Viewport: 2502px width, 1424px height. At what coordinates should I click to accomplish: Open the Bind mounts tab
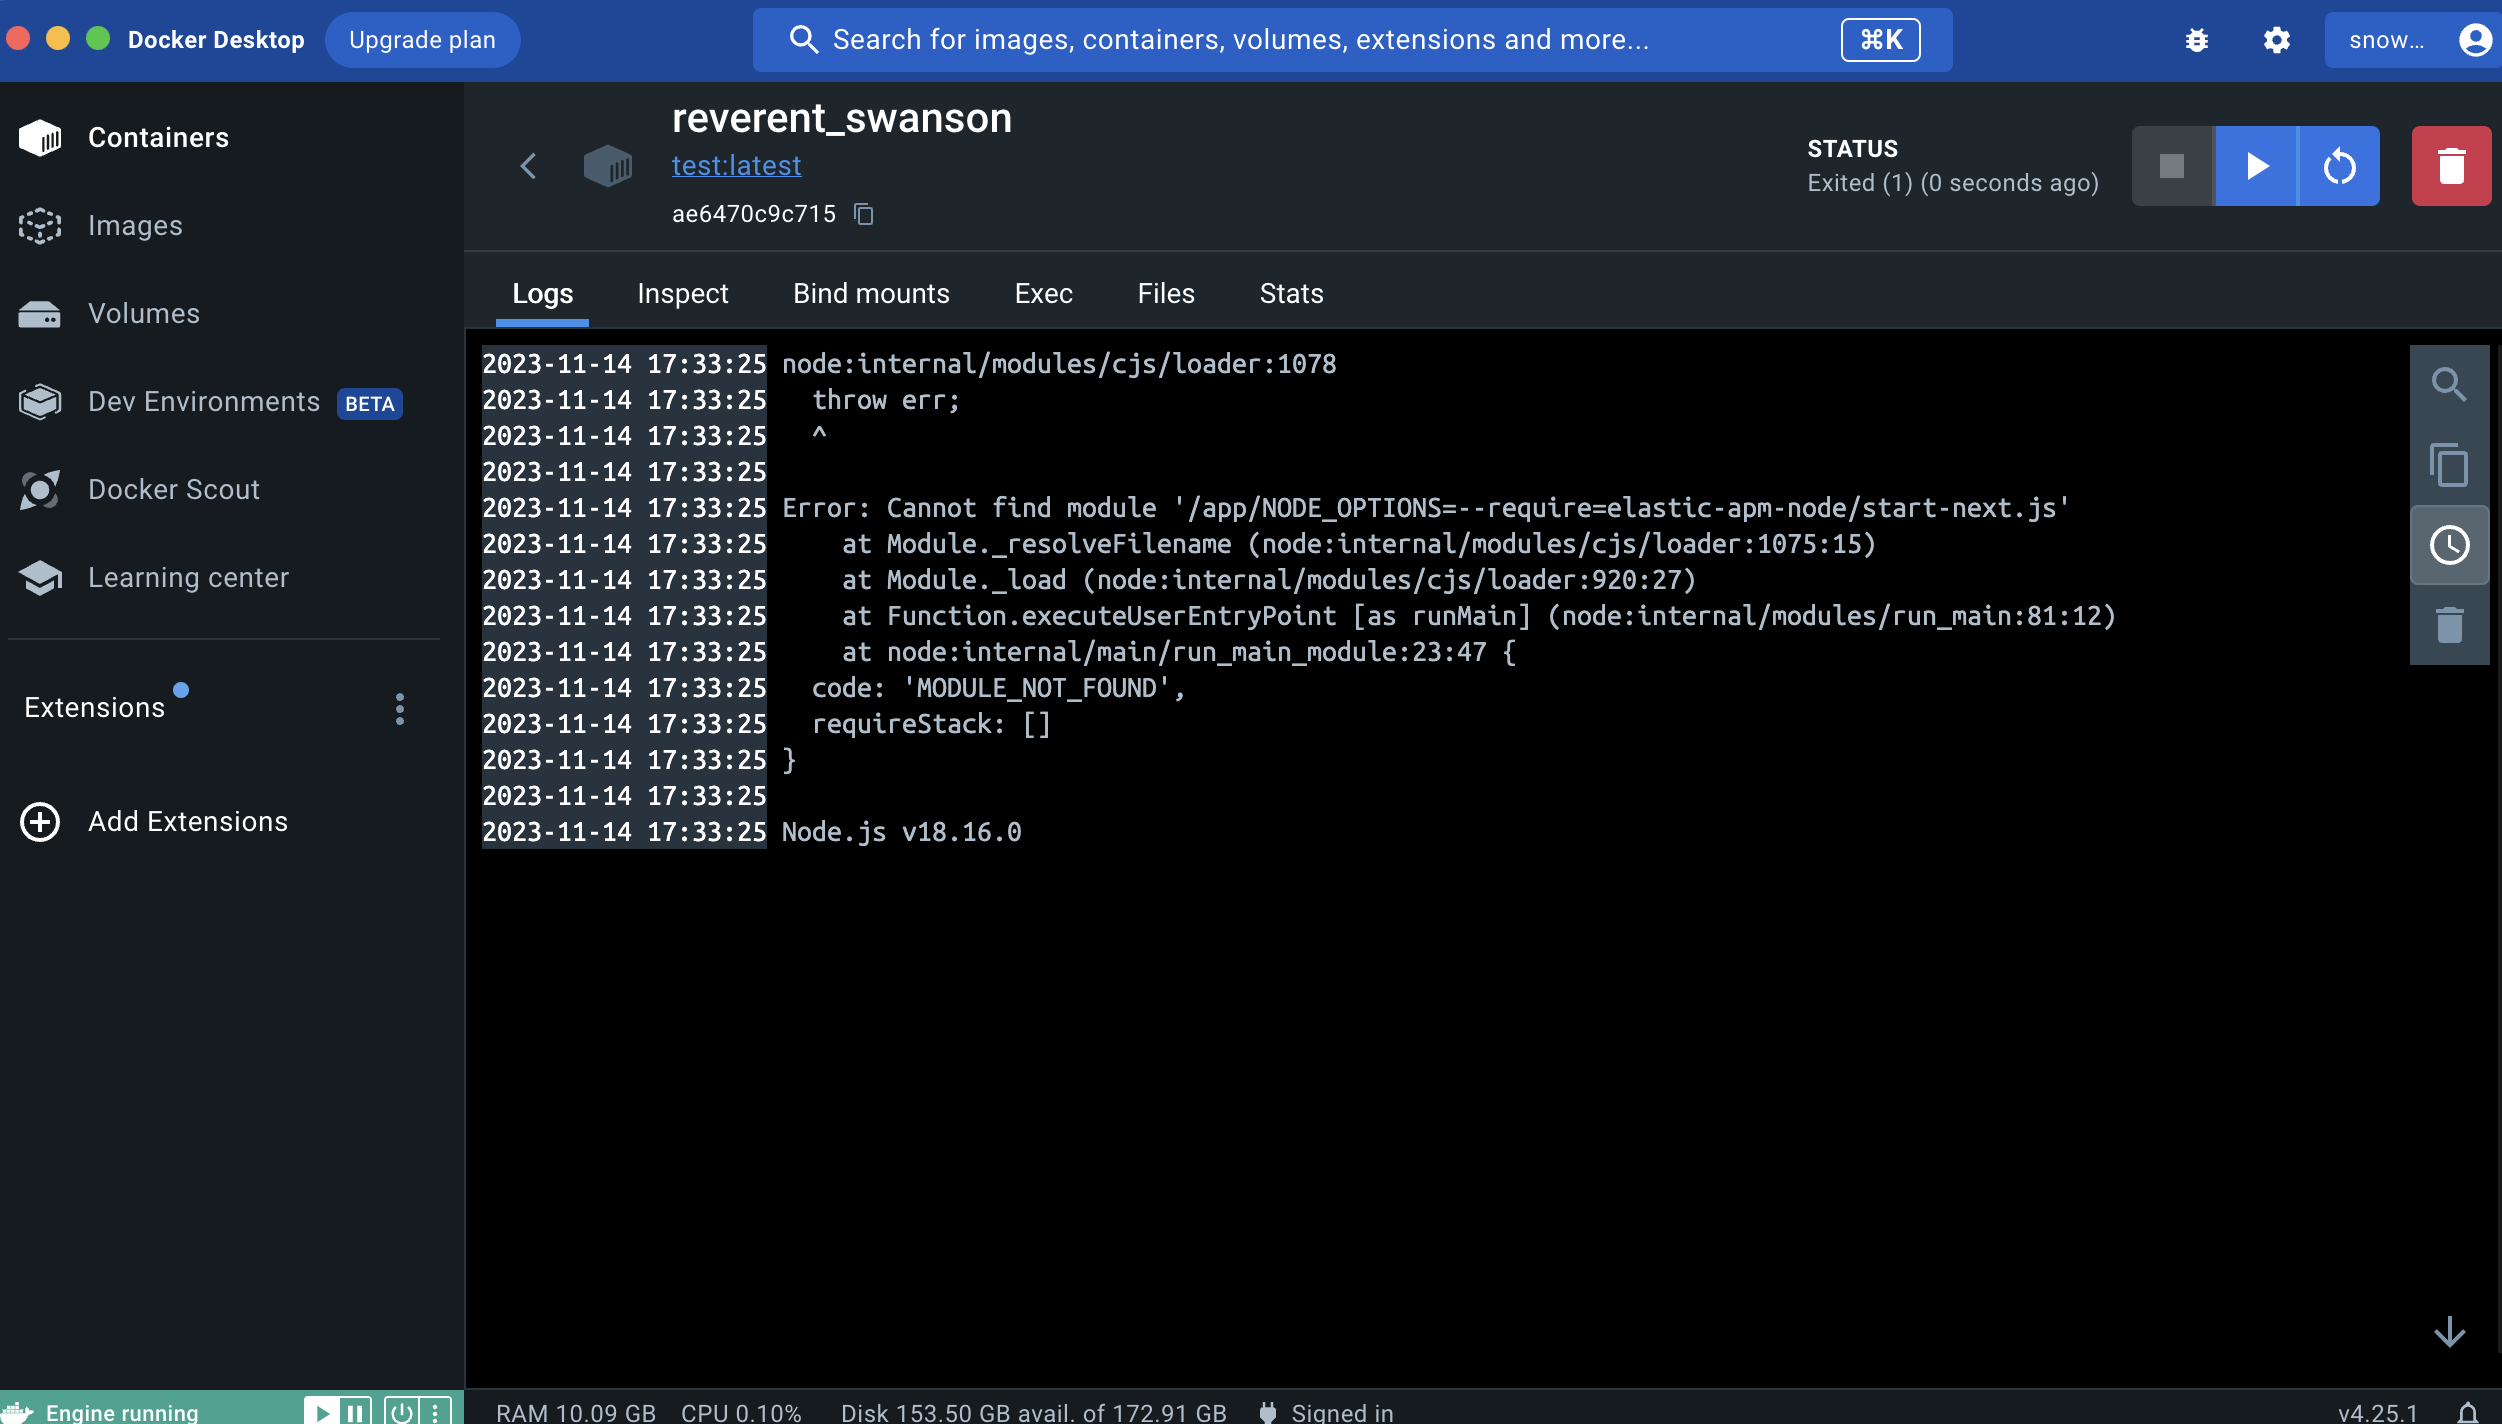pos(871,293)
